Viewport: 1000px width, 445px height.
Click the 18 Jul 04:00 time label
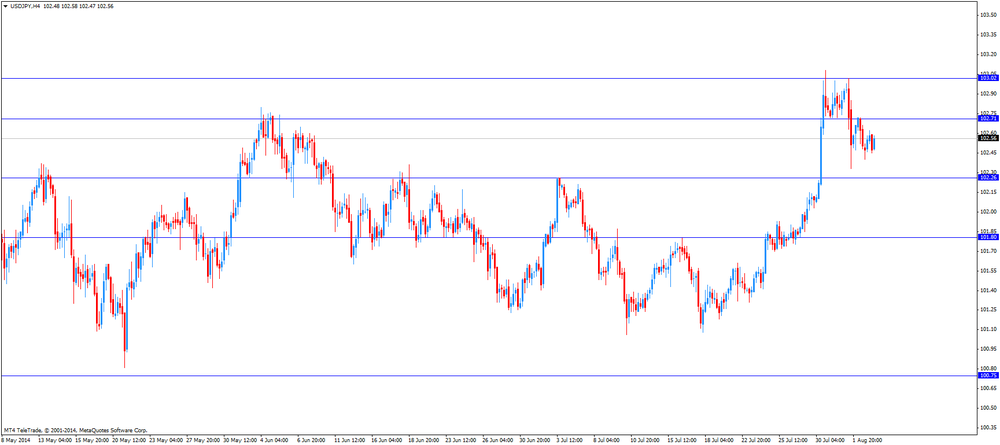[720, 440]
